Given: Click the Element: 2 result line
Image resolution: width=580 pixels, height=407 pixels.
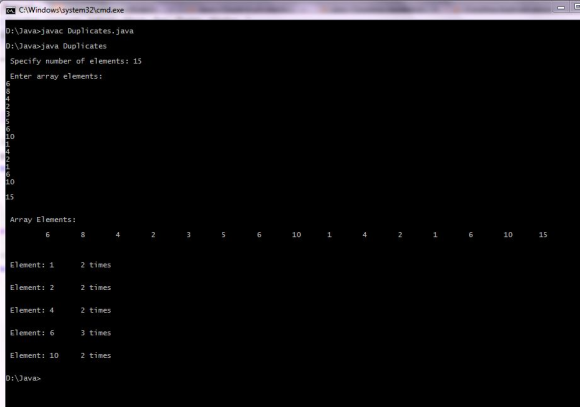Looking at the screenshot, I should tap(61, 288).
